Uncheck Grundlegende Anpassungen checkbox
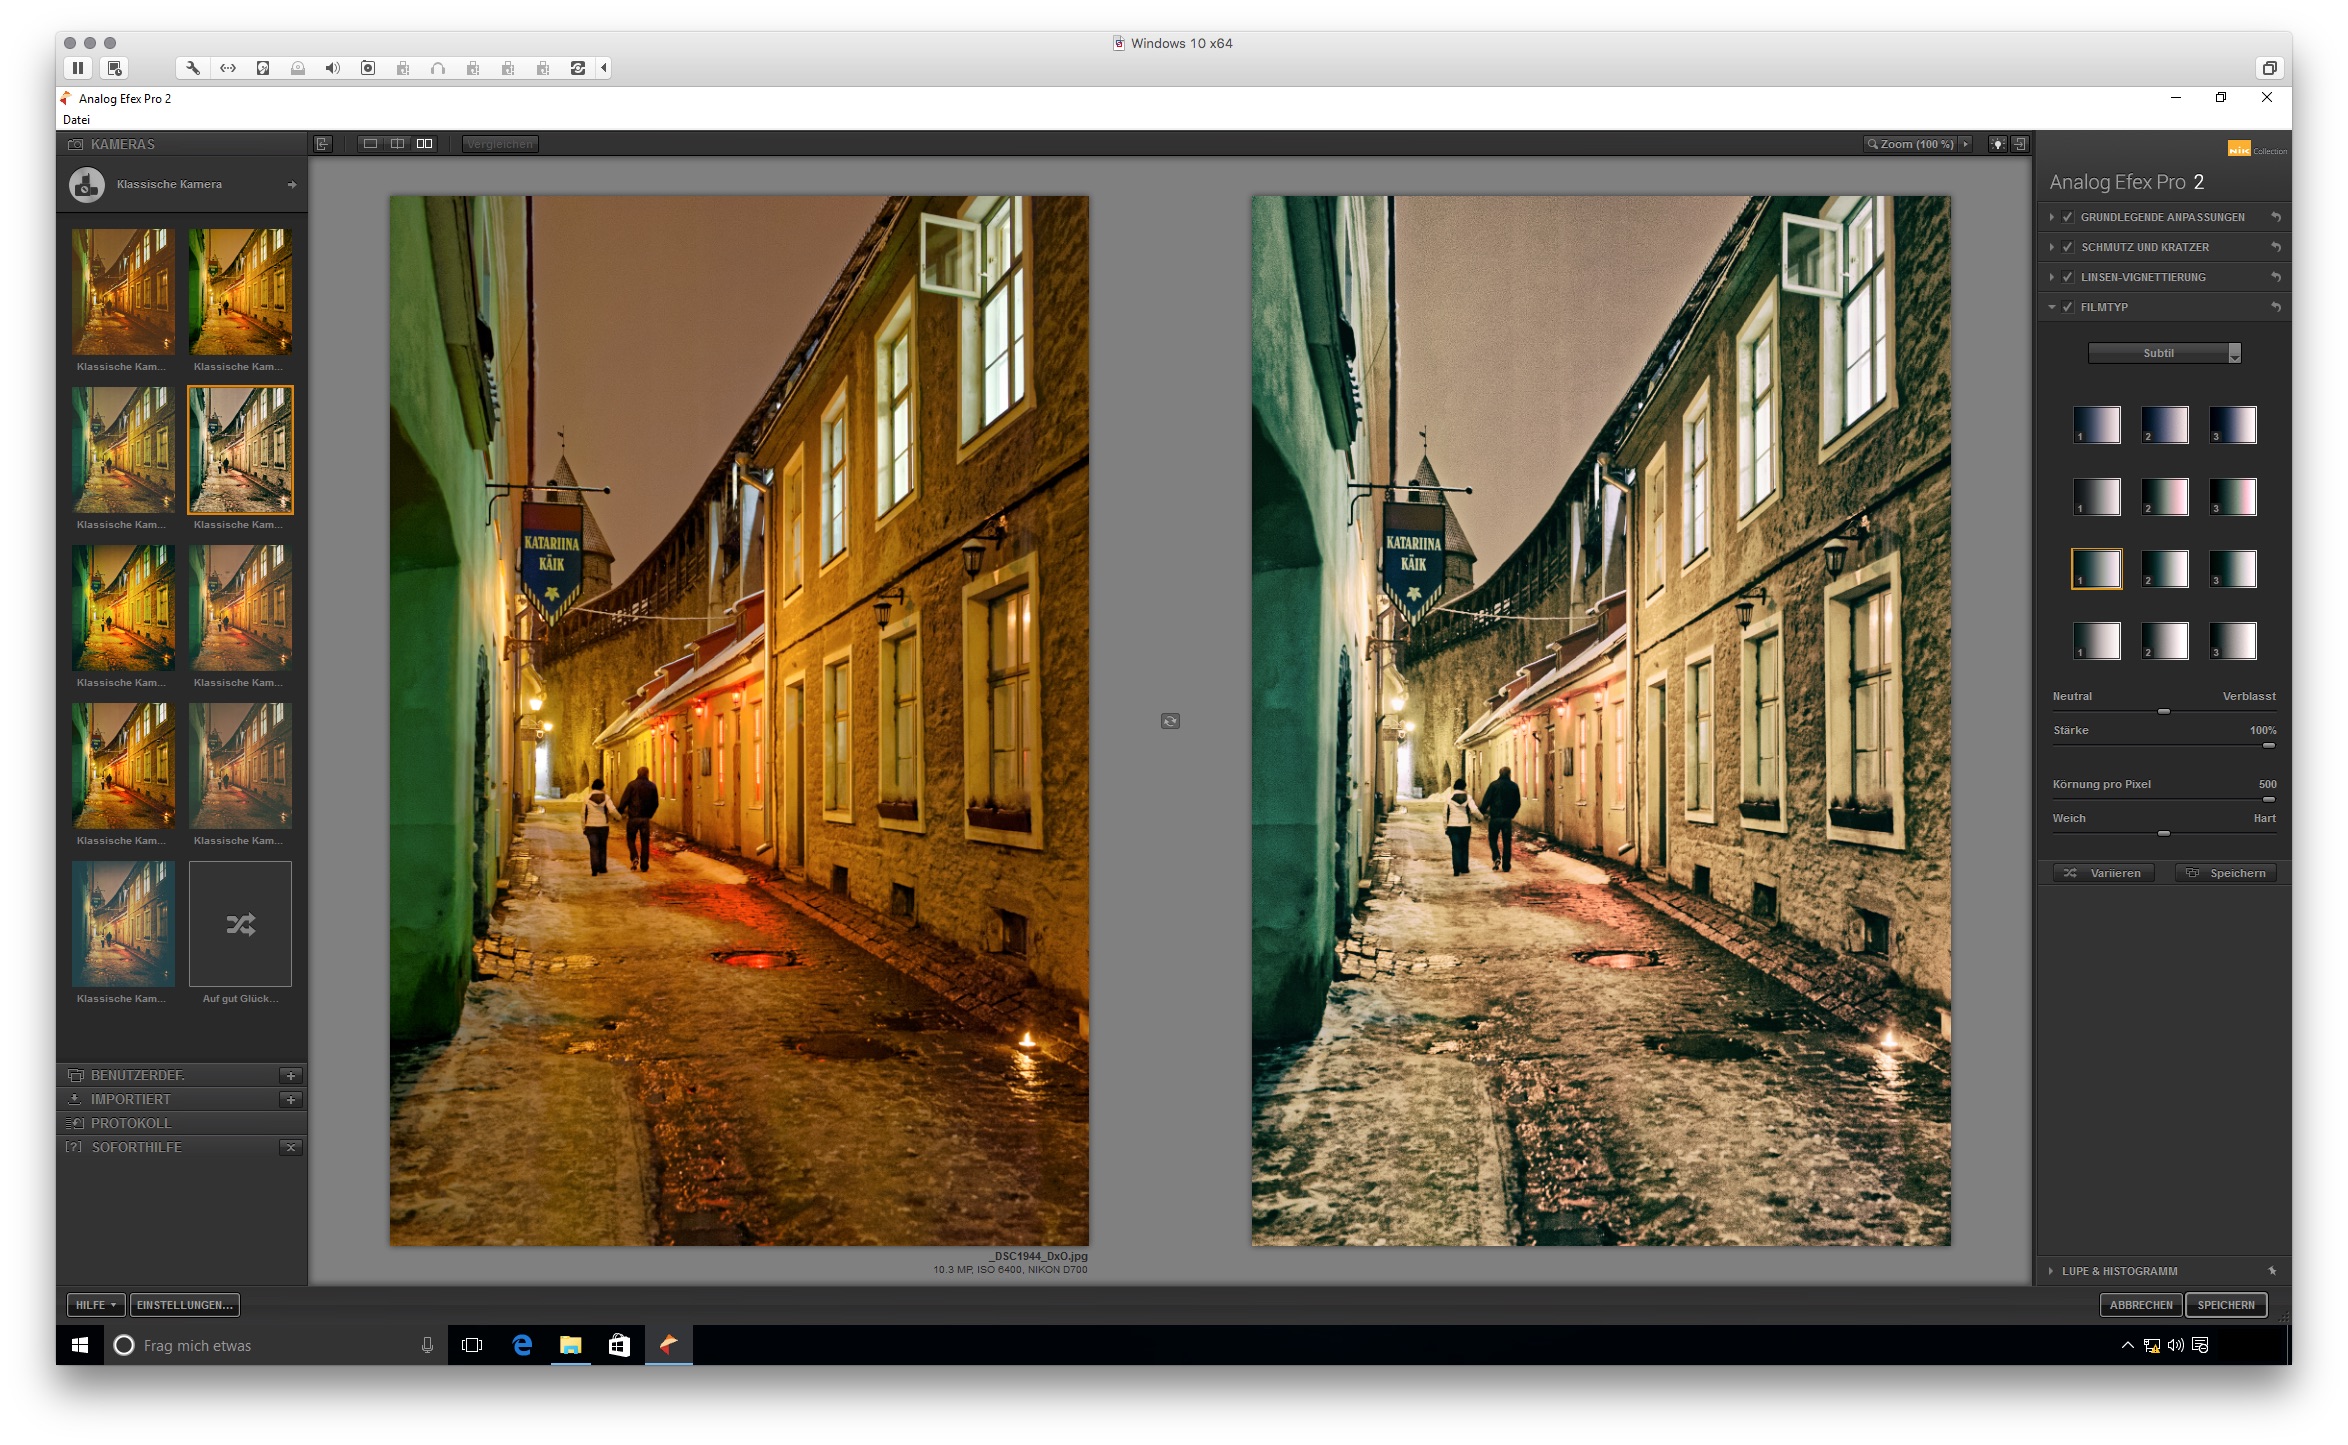This screenshot has width=2348, height=1445. [2067, 217]
